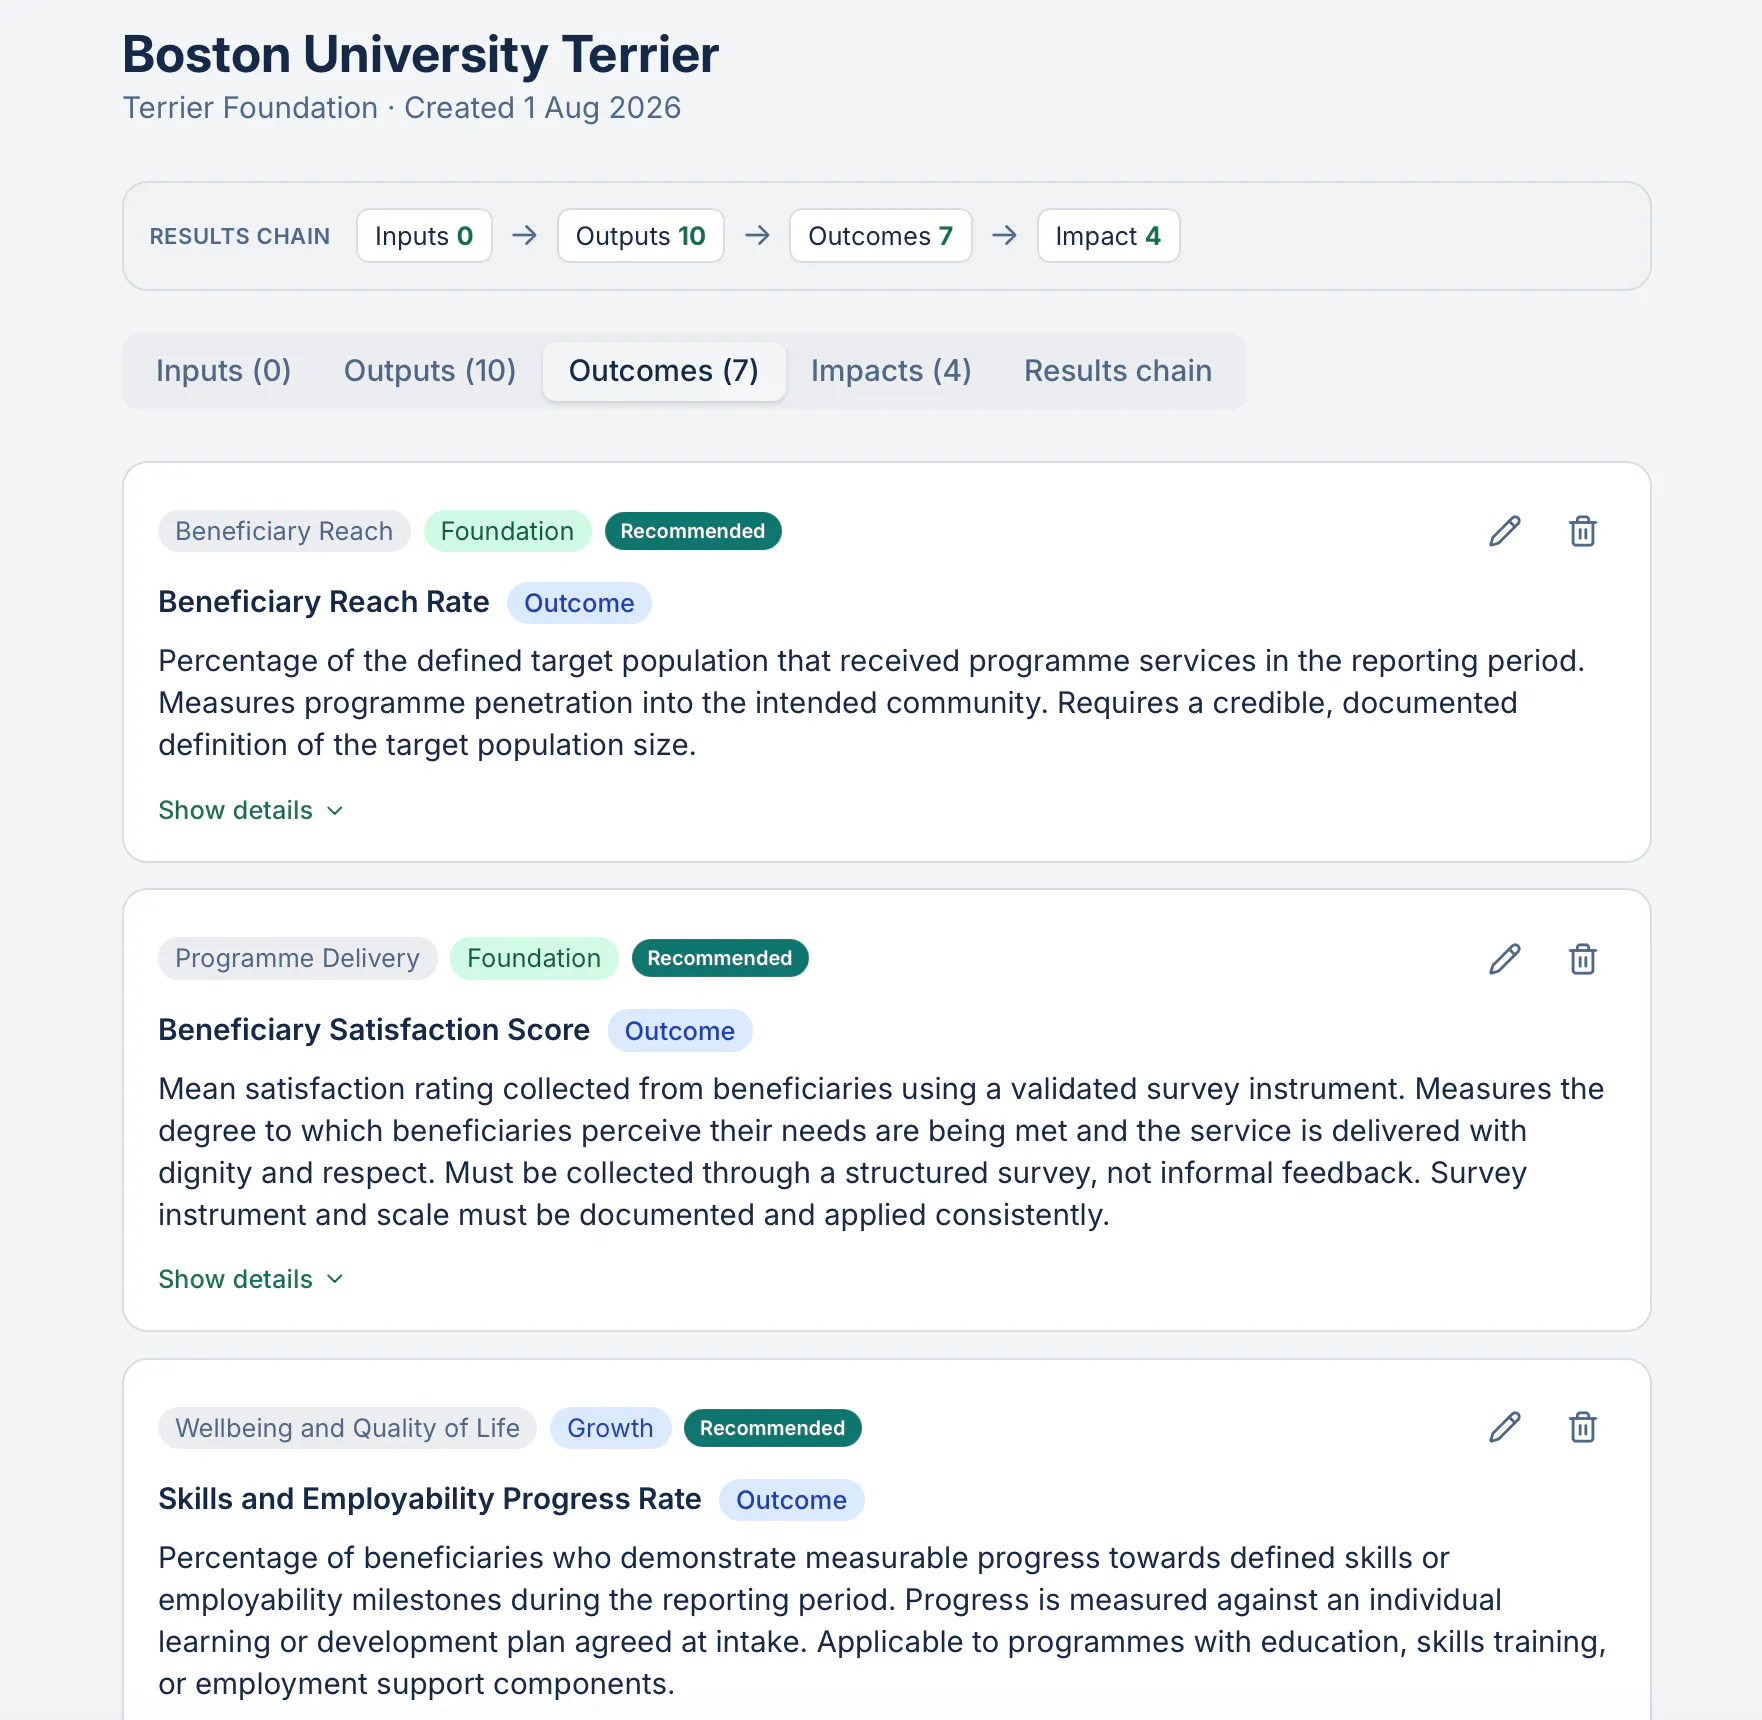Click Recommended badge on Programme Delivery card
The height and width of the screenshot is (1720, 1762).
(720, 958)
